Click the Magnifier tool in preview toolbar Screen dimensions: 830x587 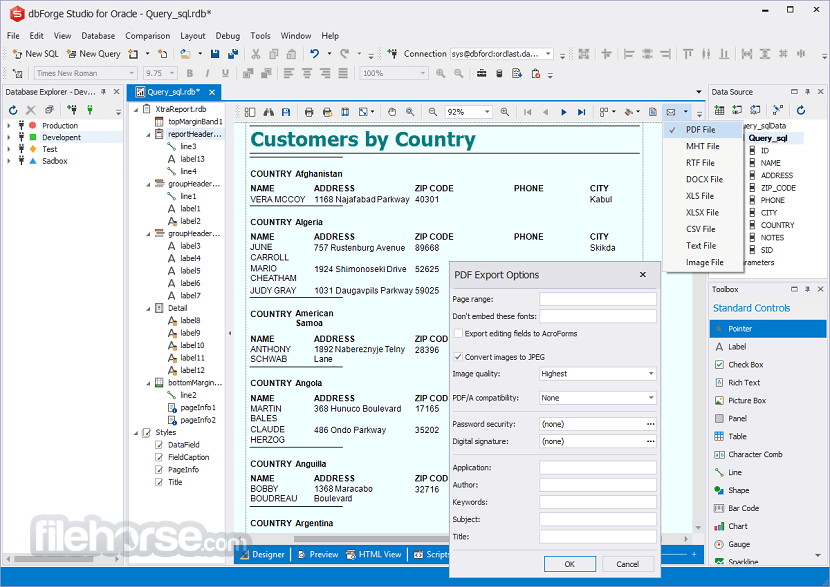410,112
